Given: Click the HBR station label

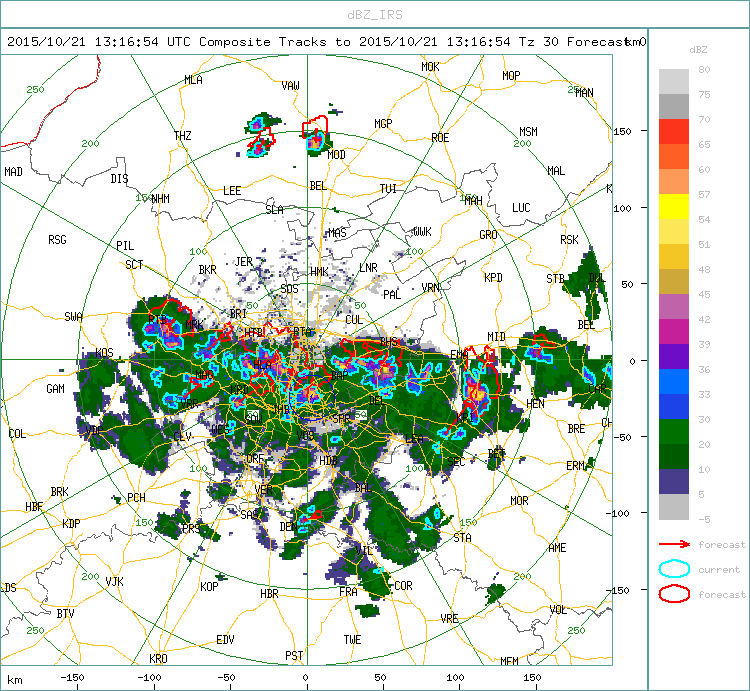Looking at the screenshot, I should [269, 593].
